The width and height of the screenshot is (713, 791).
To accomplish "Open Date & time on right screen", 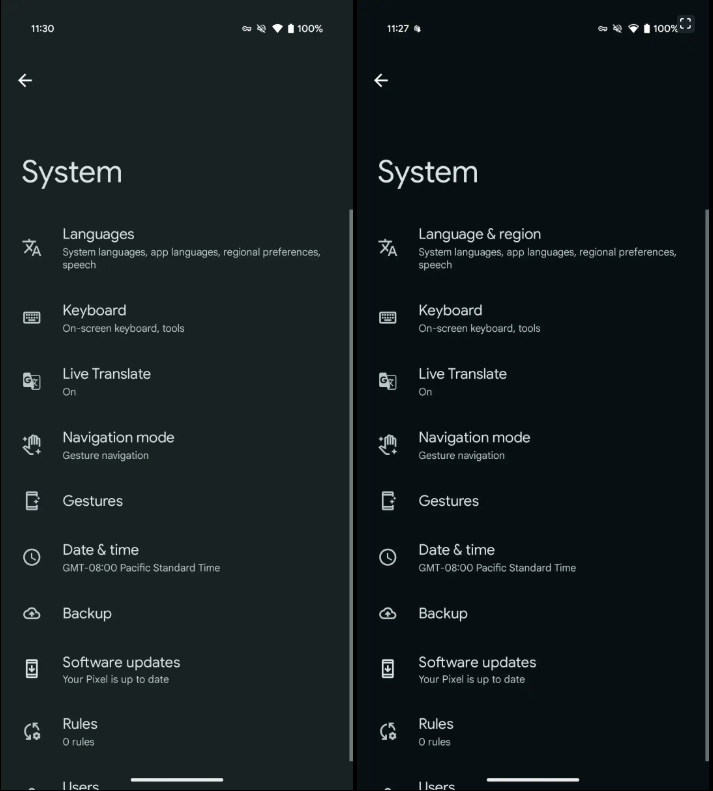I will pos(531,557).
